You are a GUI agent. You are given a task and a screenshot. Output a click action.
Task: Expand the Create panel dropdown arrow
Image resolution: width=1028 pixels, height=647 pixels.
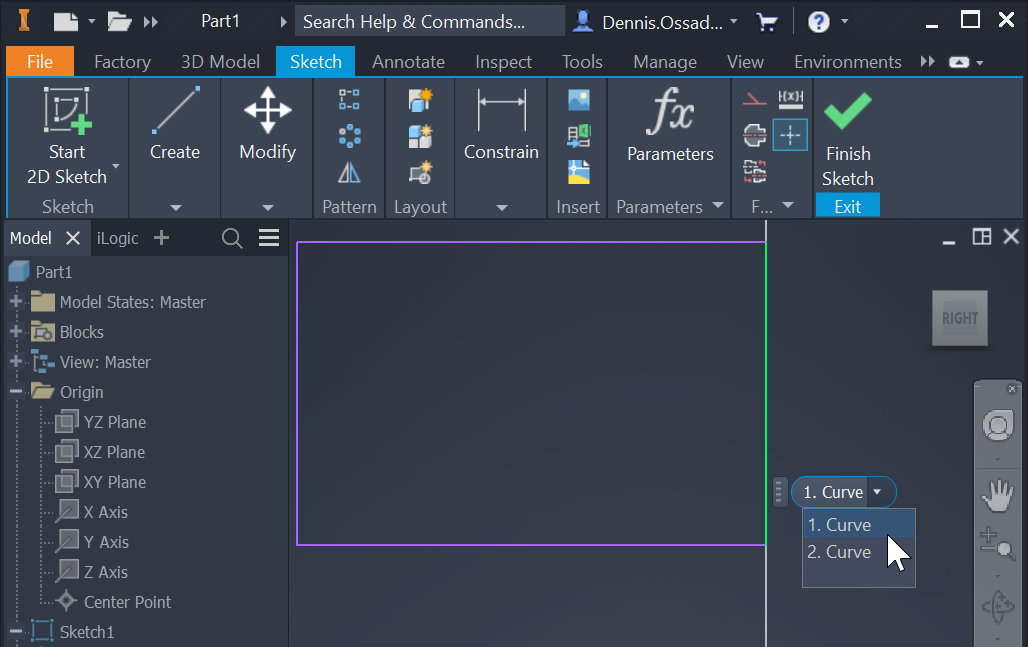click(175, 206)
